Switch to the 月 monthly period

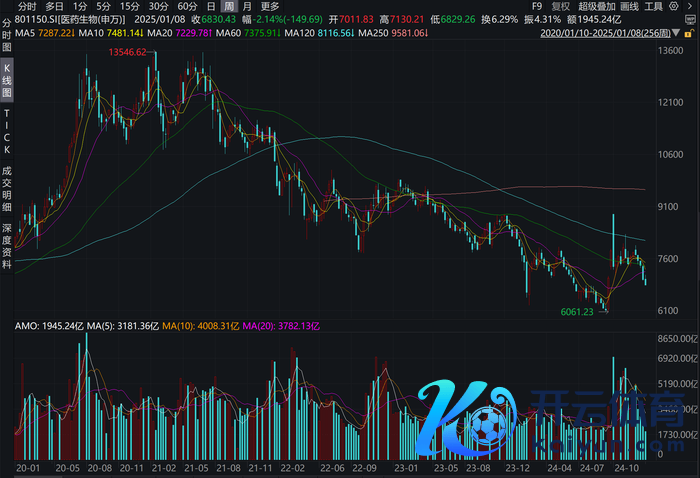247,6
